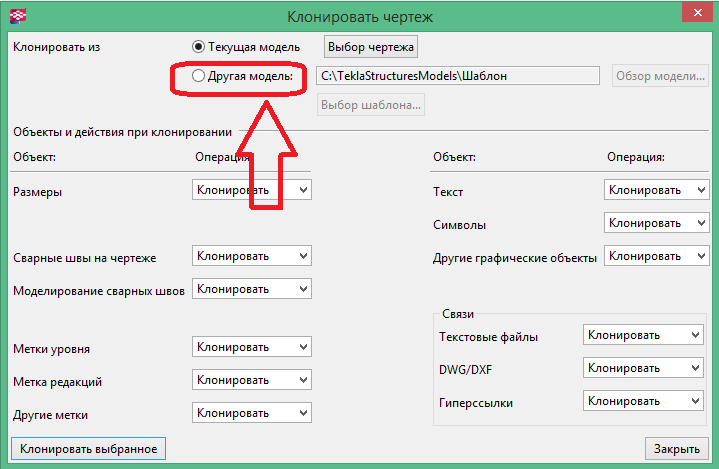The image size is (719, 469).
Task: Select the Другая модель radio button
Action: click(199, 75)
